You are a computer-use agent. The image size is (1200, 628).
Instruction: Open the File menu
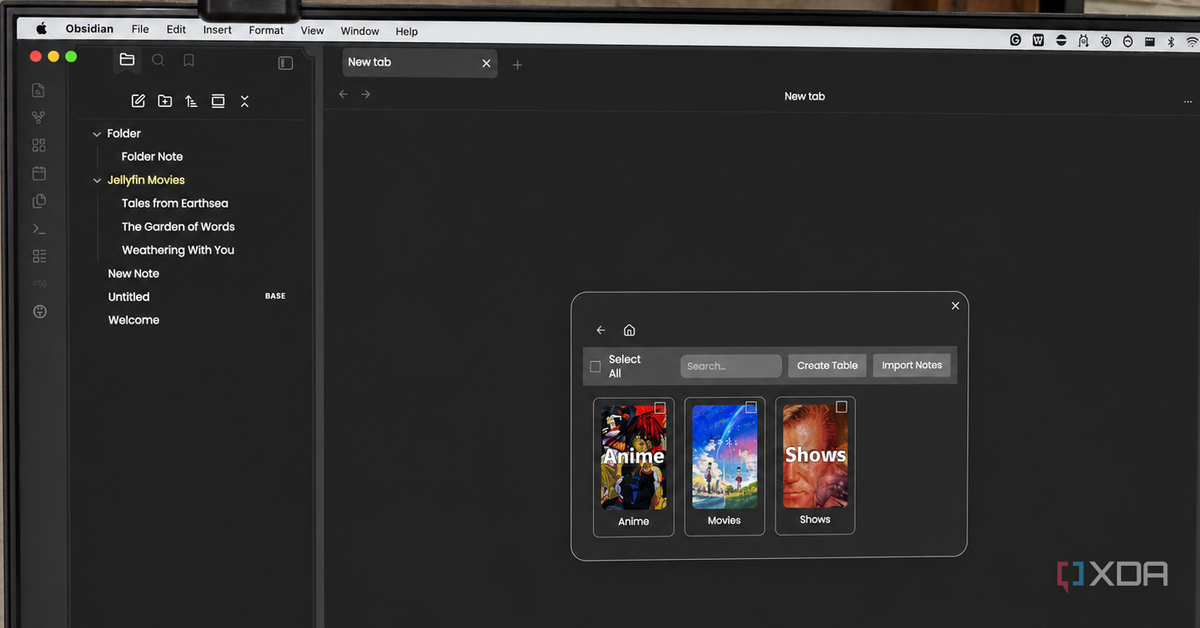tap(140, 30)
